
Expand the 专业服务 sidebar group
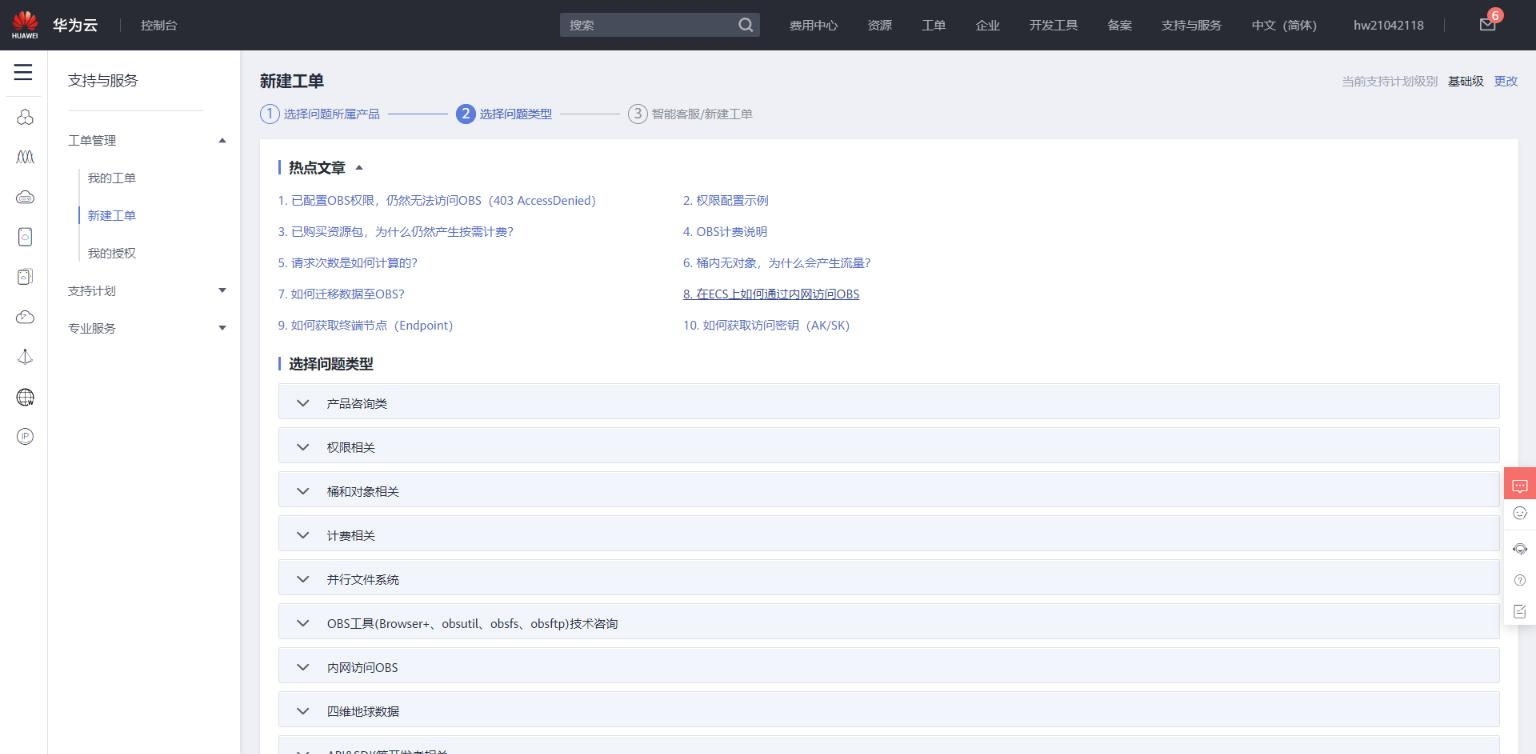222,328
